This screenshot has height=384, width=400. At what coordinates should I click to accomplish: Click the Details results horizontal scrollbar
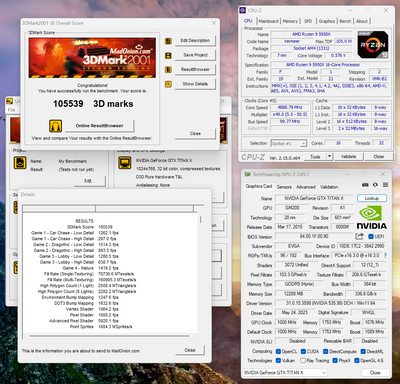click(x=110, y=336)
